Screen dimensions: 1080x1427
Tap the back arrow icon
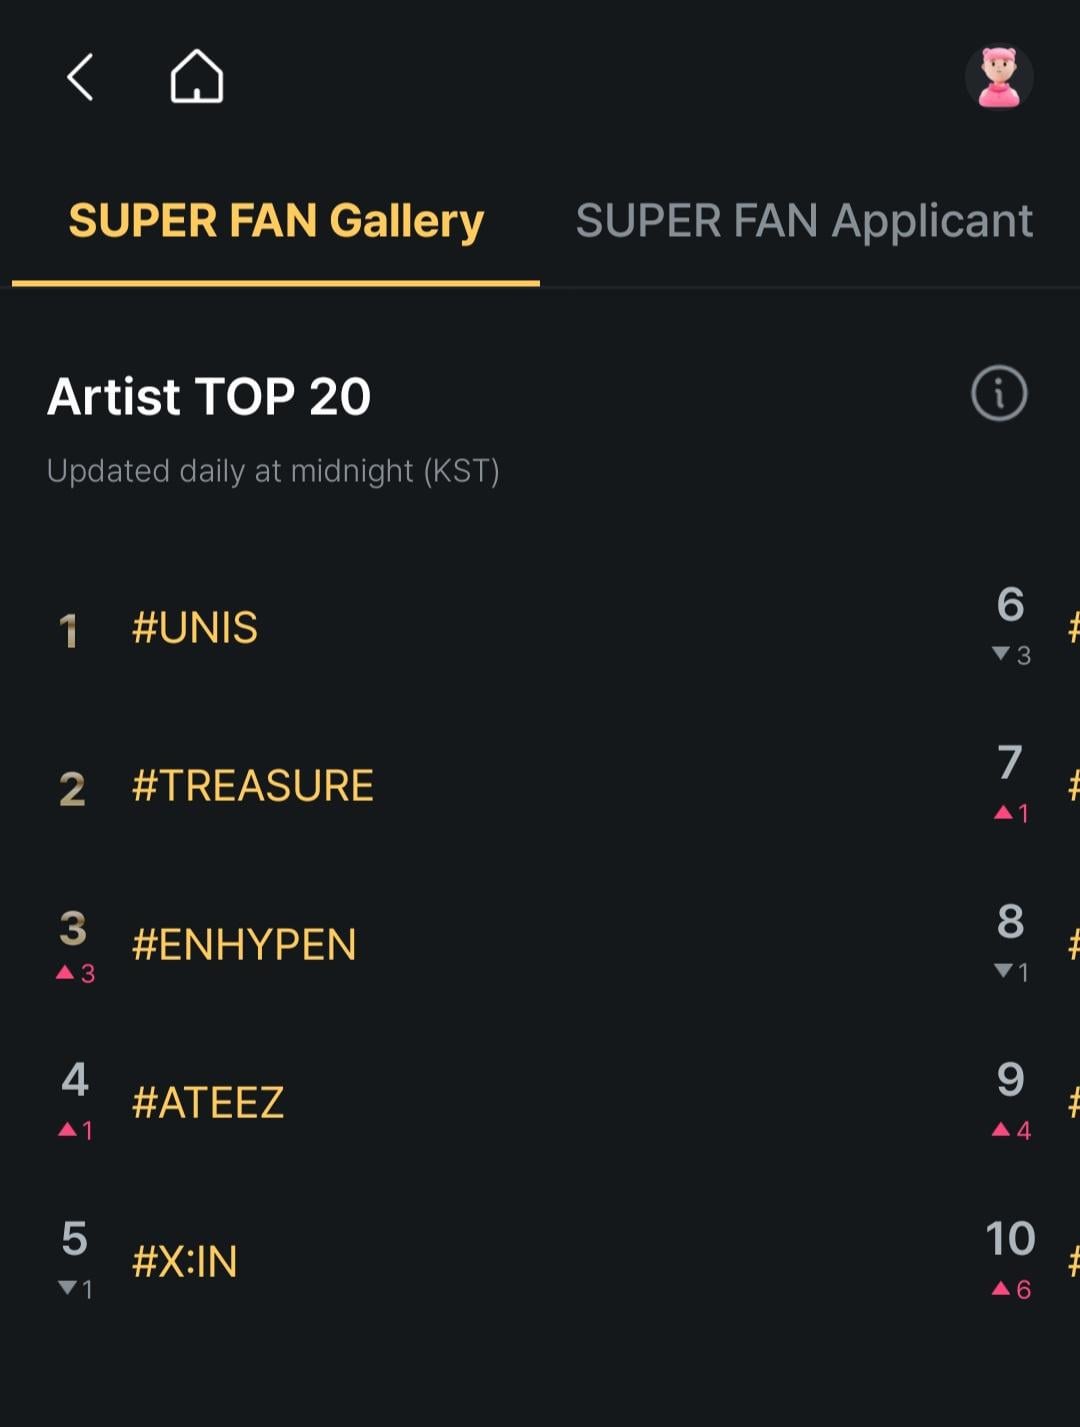(80, 77)
